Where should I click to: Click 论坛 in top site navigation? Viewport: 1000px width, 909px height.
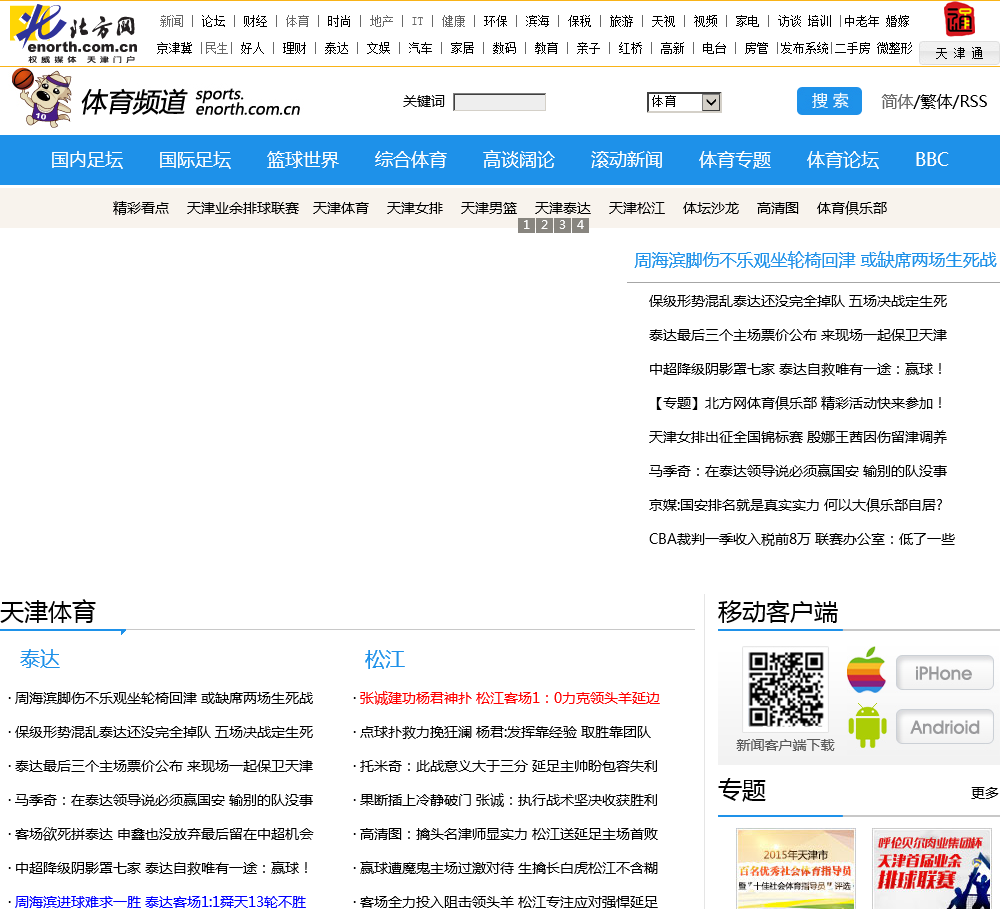[213, 22]
